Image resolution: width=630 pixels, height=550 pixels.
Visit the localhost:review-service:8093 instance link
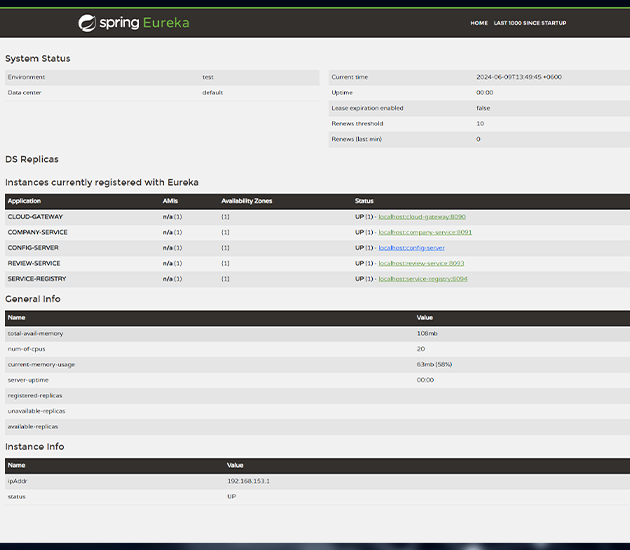coord(421,263)
